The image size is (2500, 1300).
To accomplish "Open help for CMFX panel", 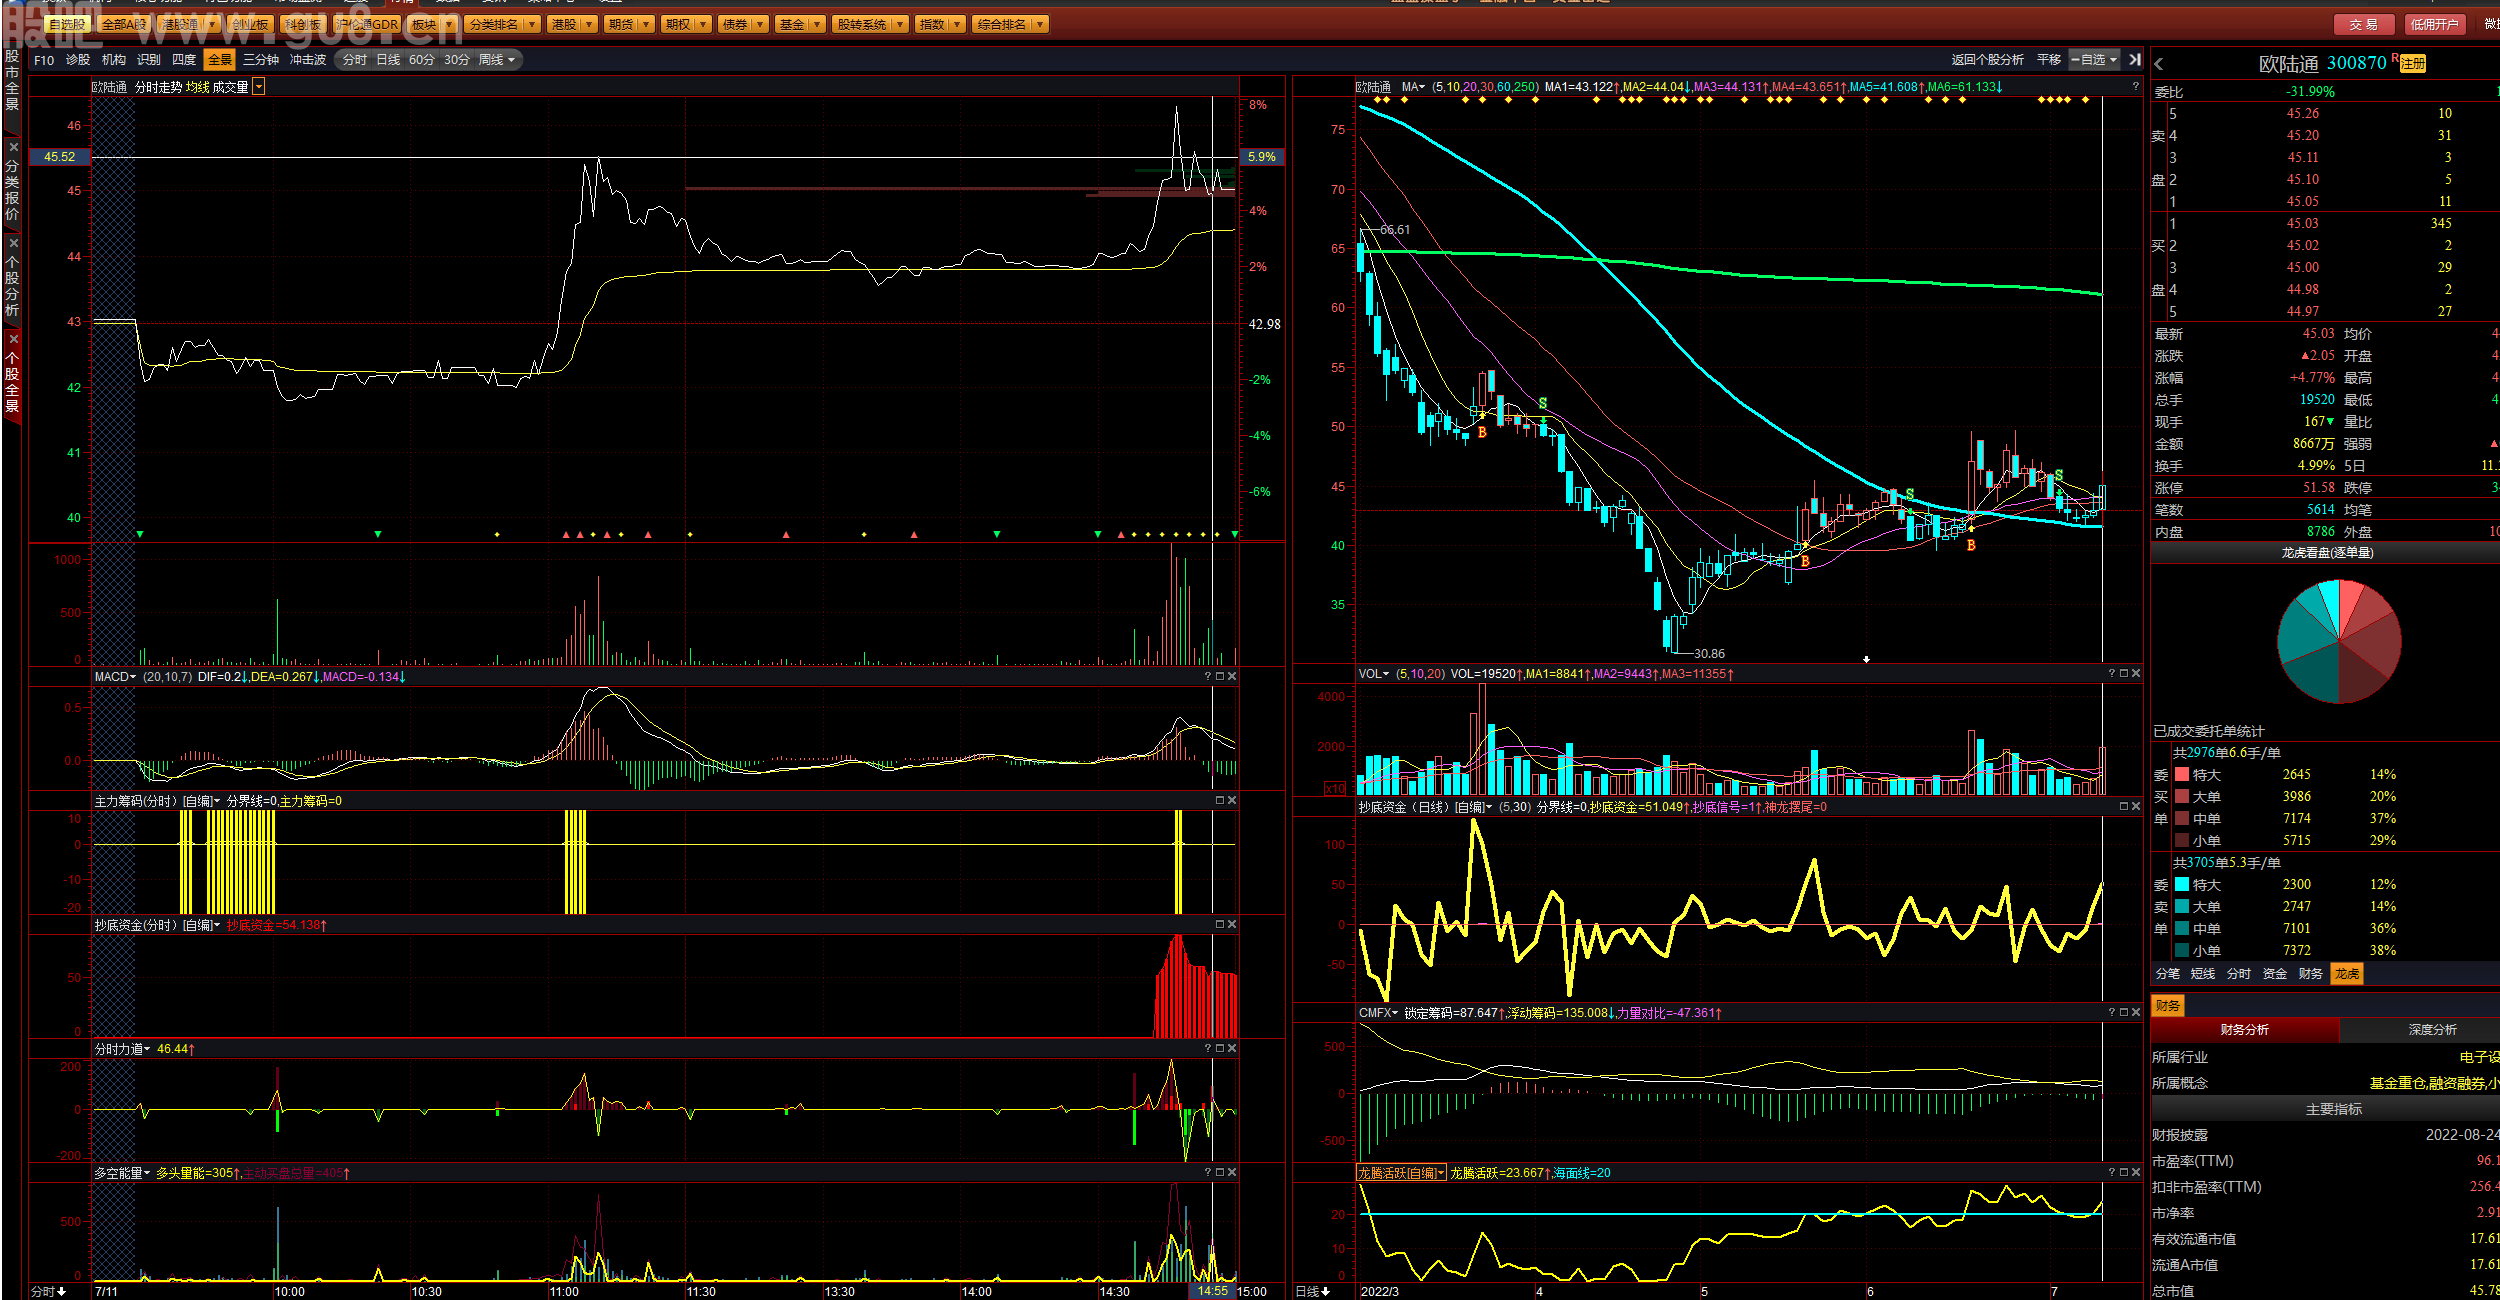I will tap(2112, 1013).
